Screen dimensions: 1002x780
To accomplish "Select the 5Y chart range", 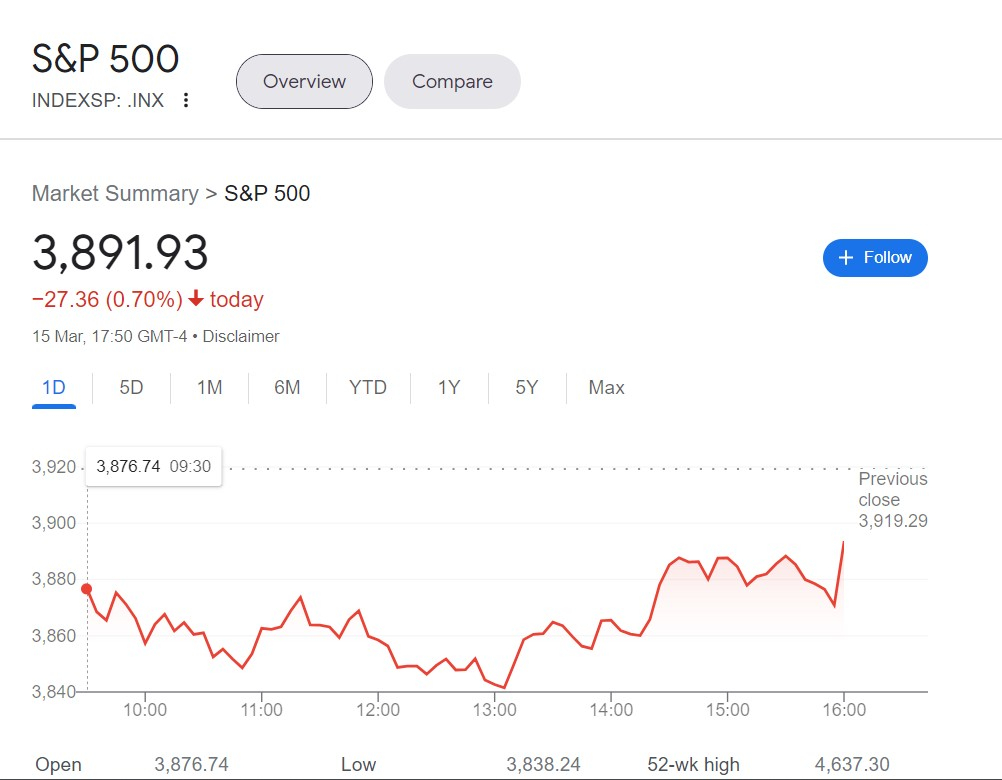I will [527, 388].
